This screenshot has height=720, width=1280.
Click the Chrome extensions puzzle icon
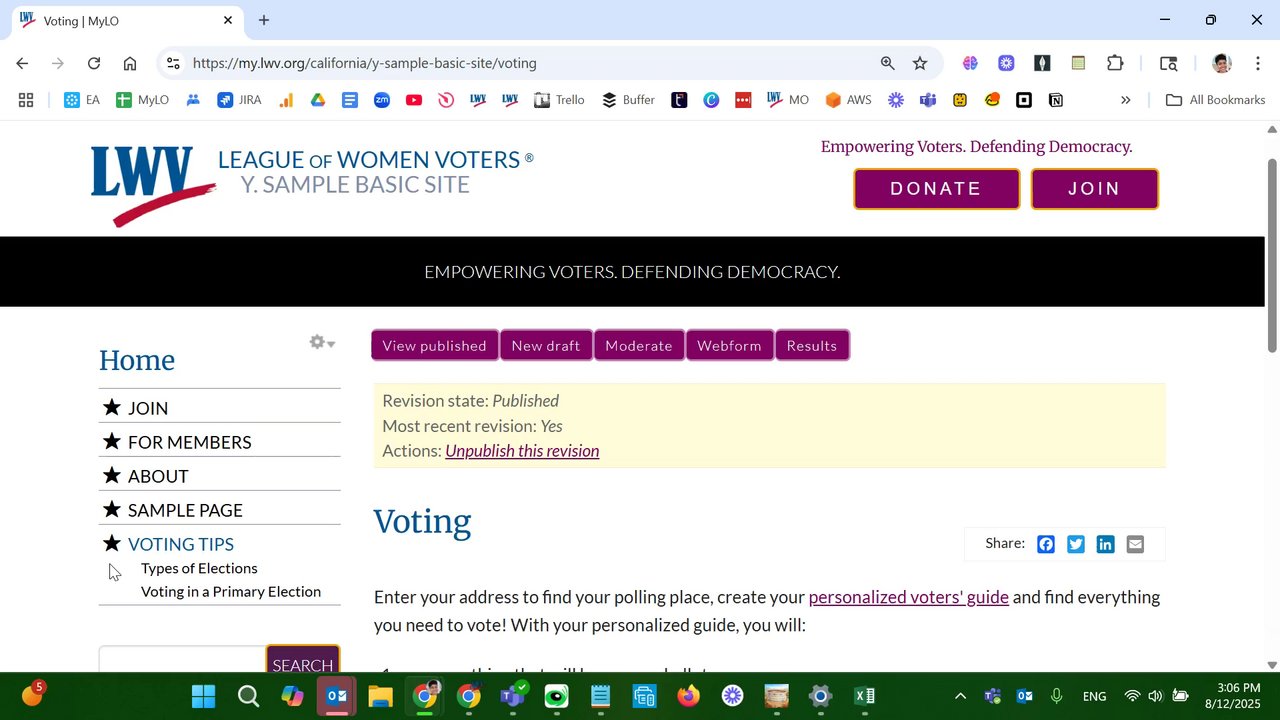[x=1115, y=63]
